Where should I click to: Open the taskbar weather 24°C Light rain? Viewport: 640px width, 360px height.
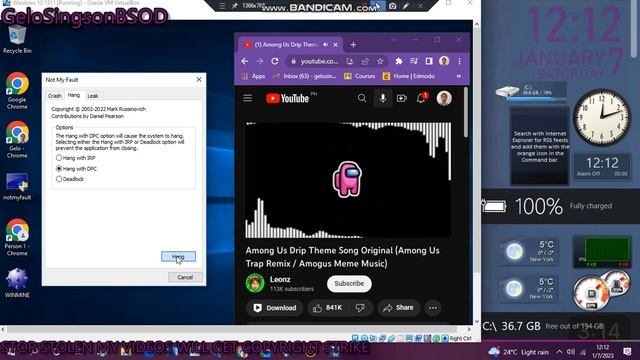click(x=518, y=352)
